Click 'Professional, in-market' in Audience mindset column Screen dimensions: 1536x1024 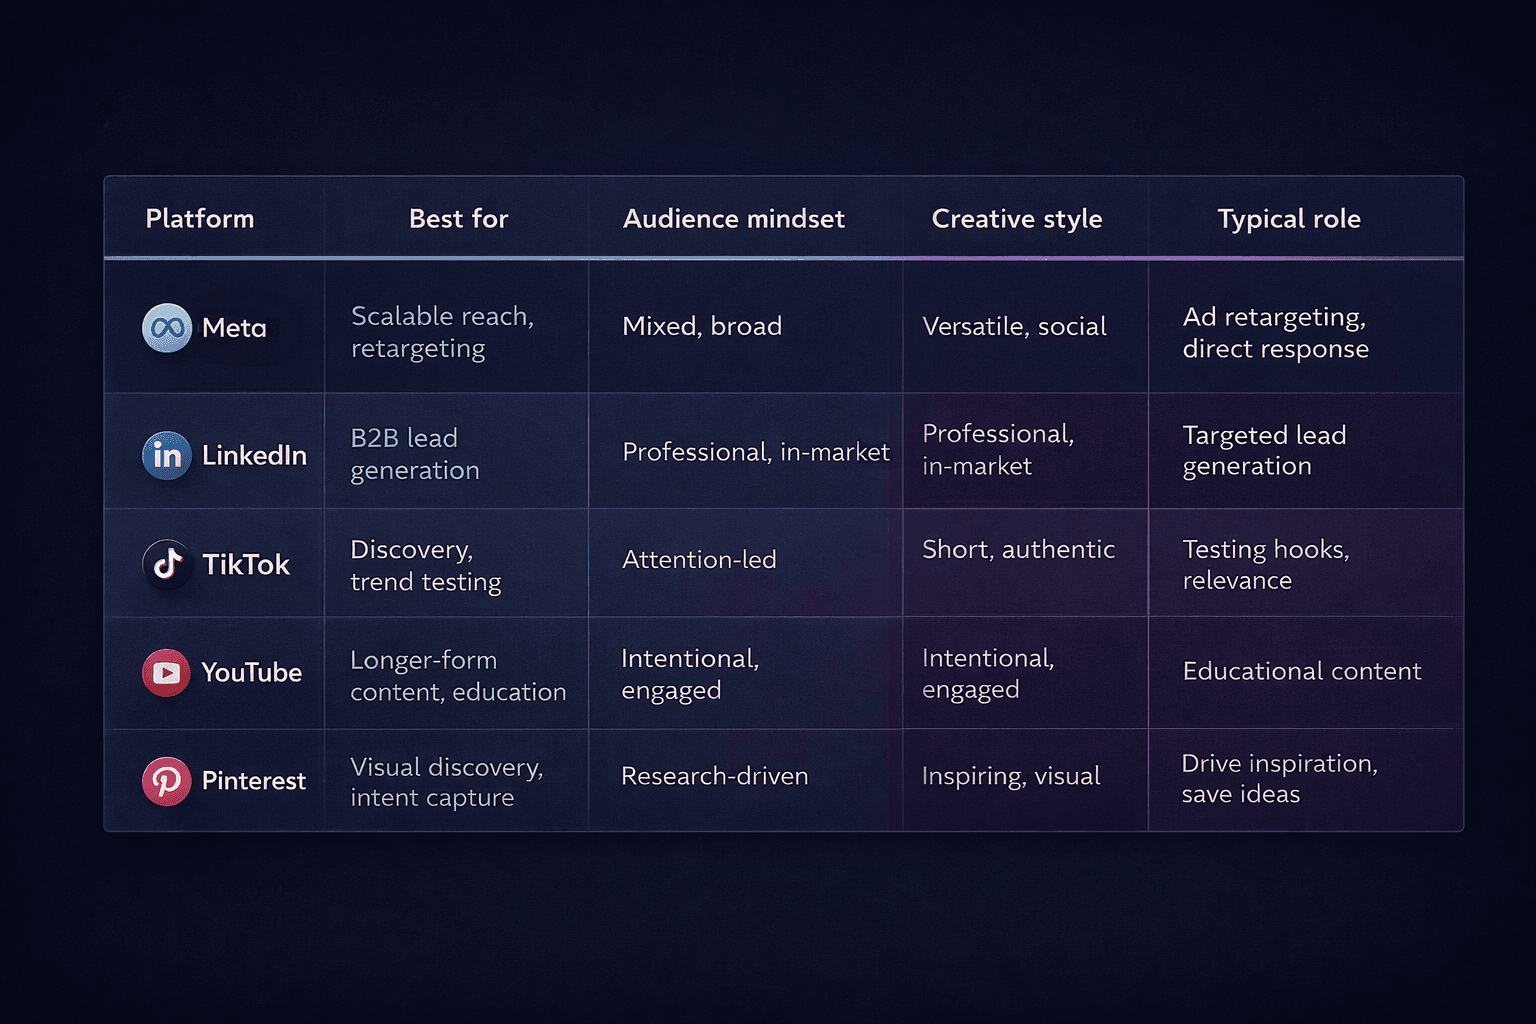[756, 452]
